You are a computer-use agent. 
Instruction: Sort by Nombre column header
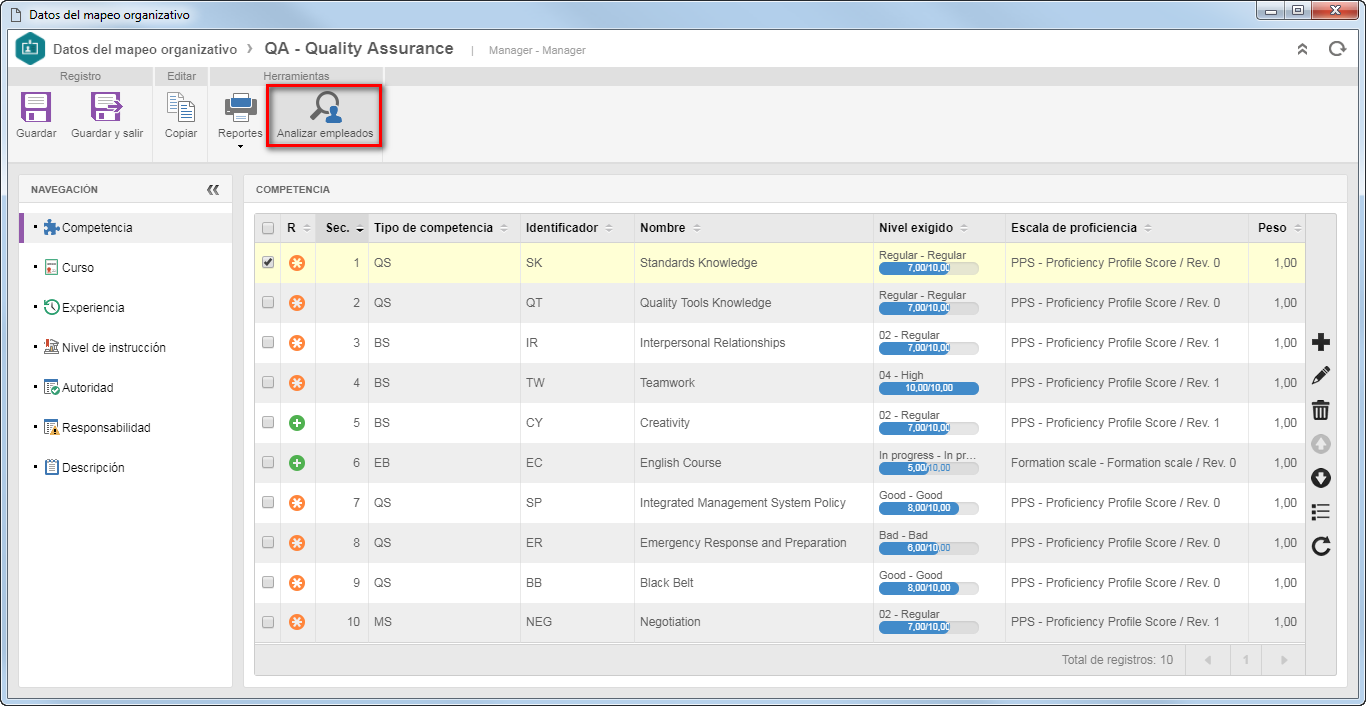[754, 228]
